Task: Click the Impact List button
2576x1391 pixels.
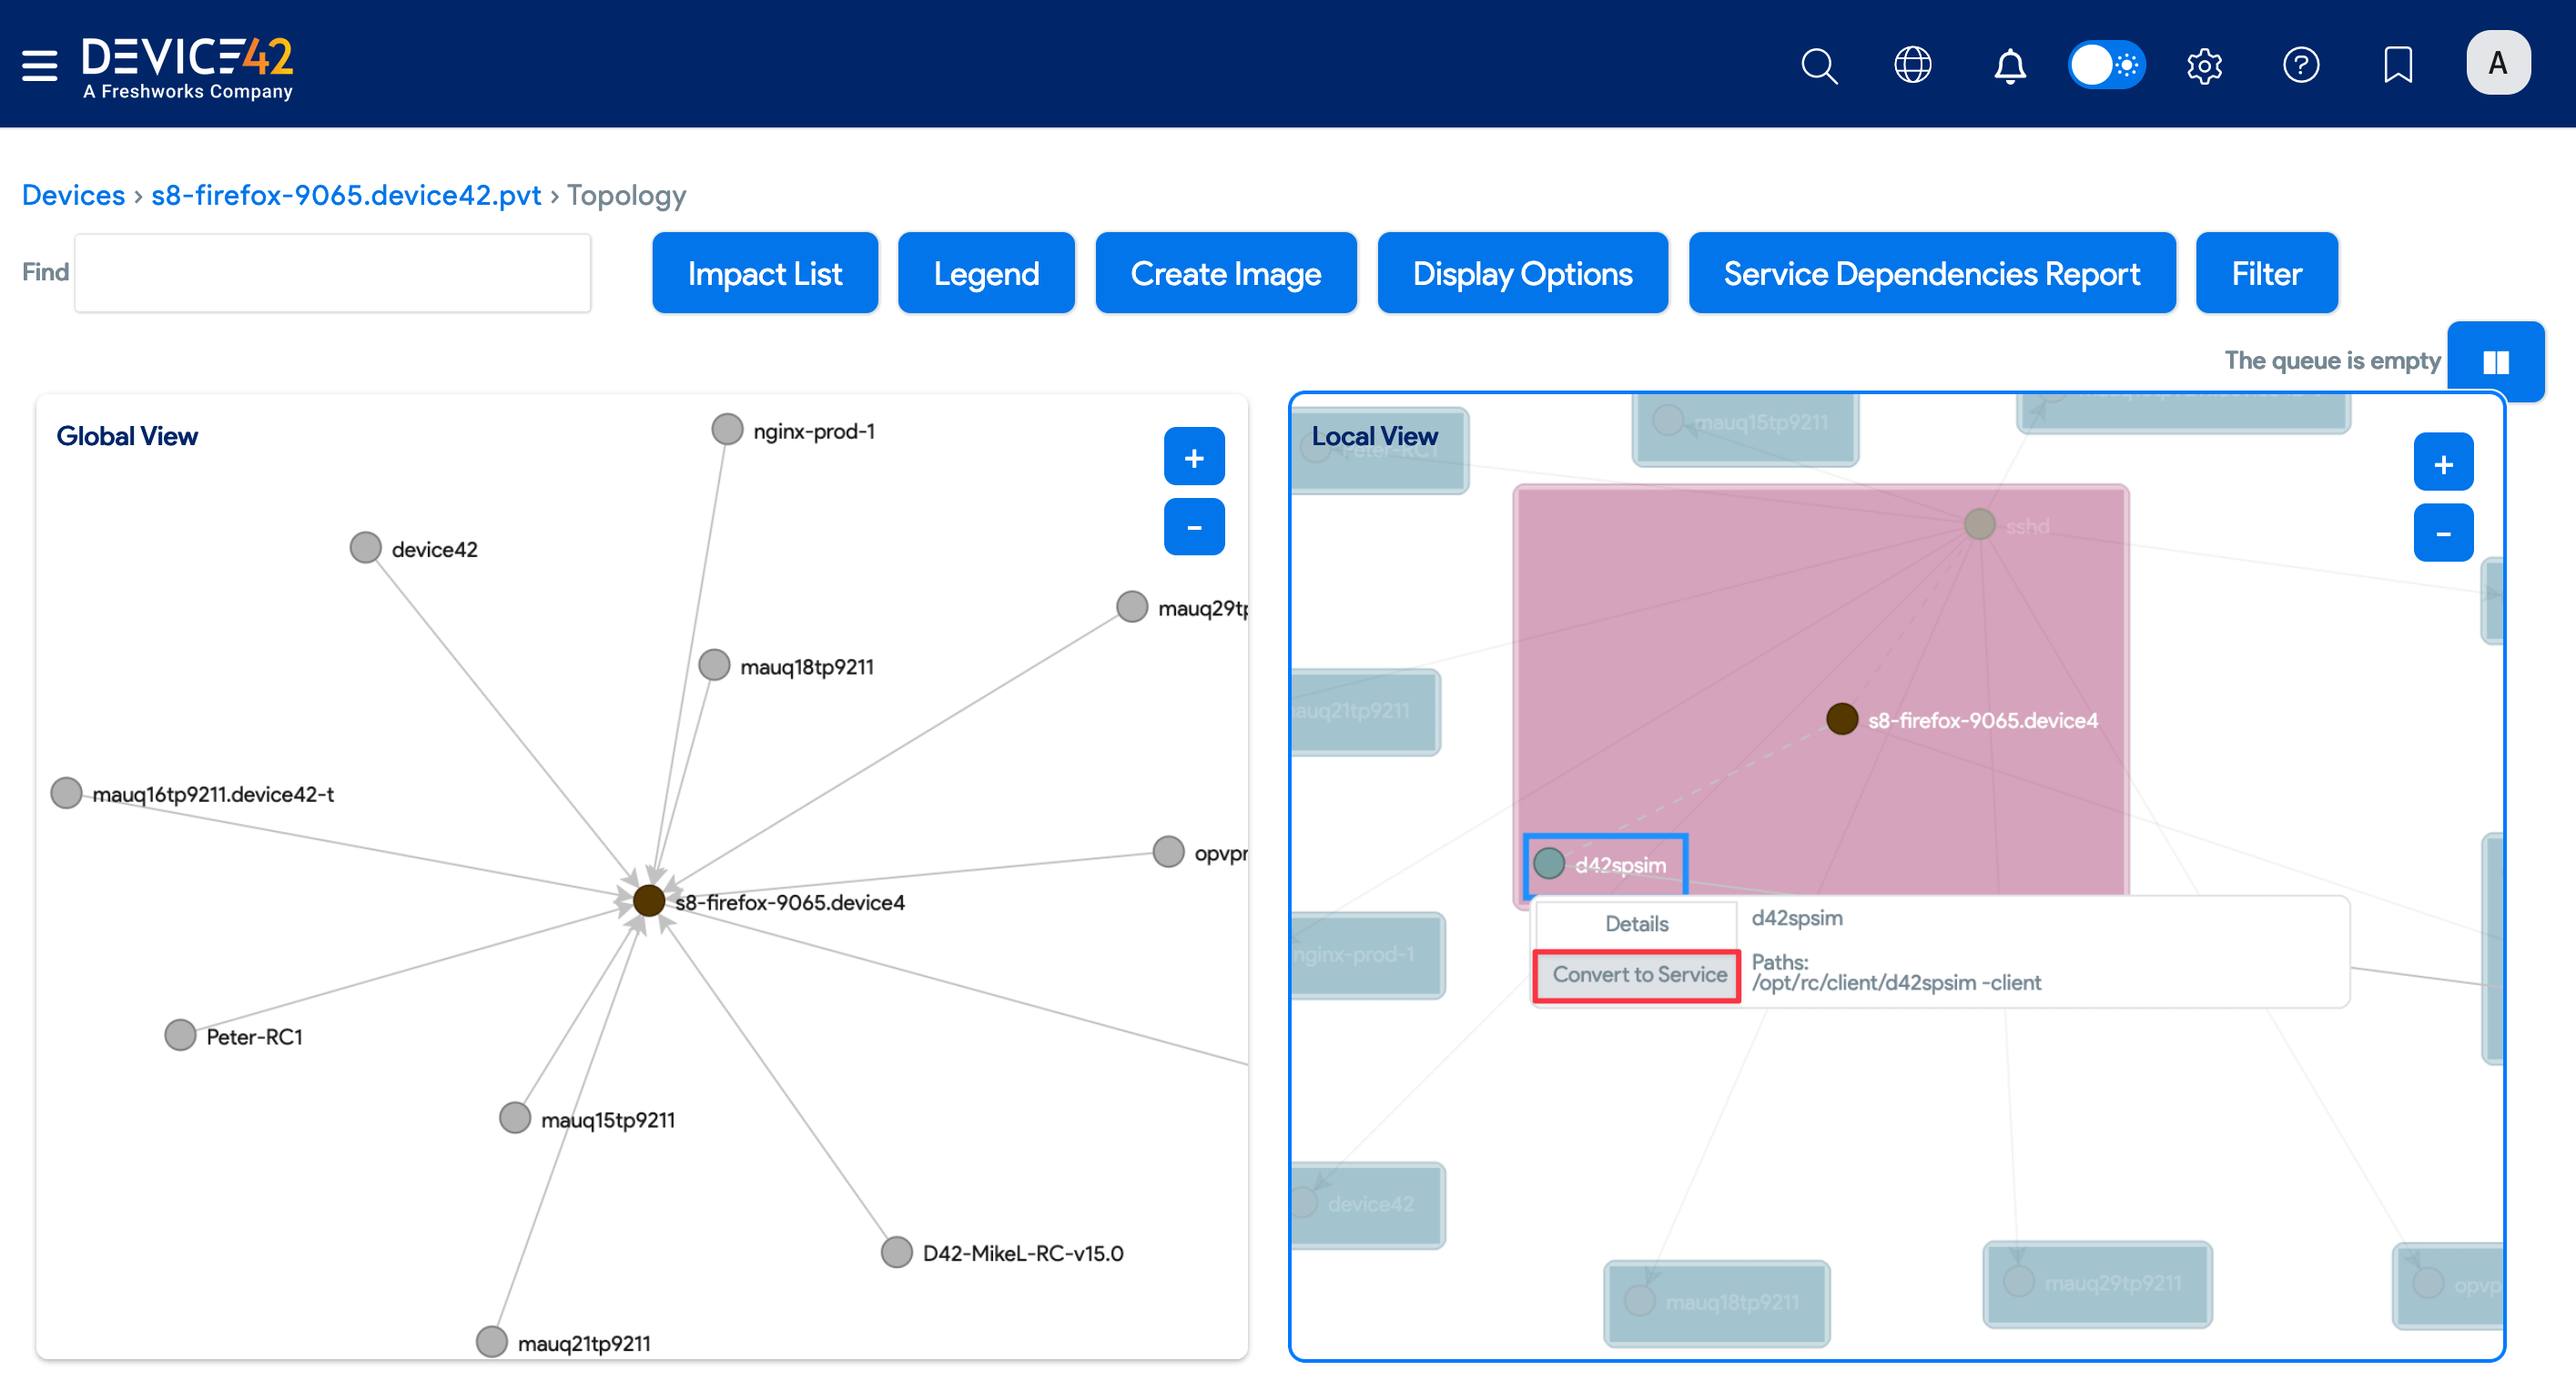Action: (x=764, y=274)
